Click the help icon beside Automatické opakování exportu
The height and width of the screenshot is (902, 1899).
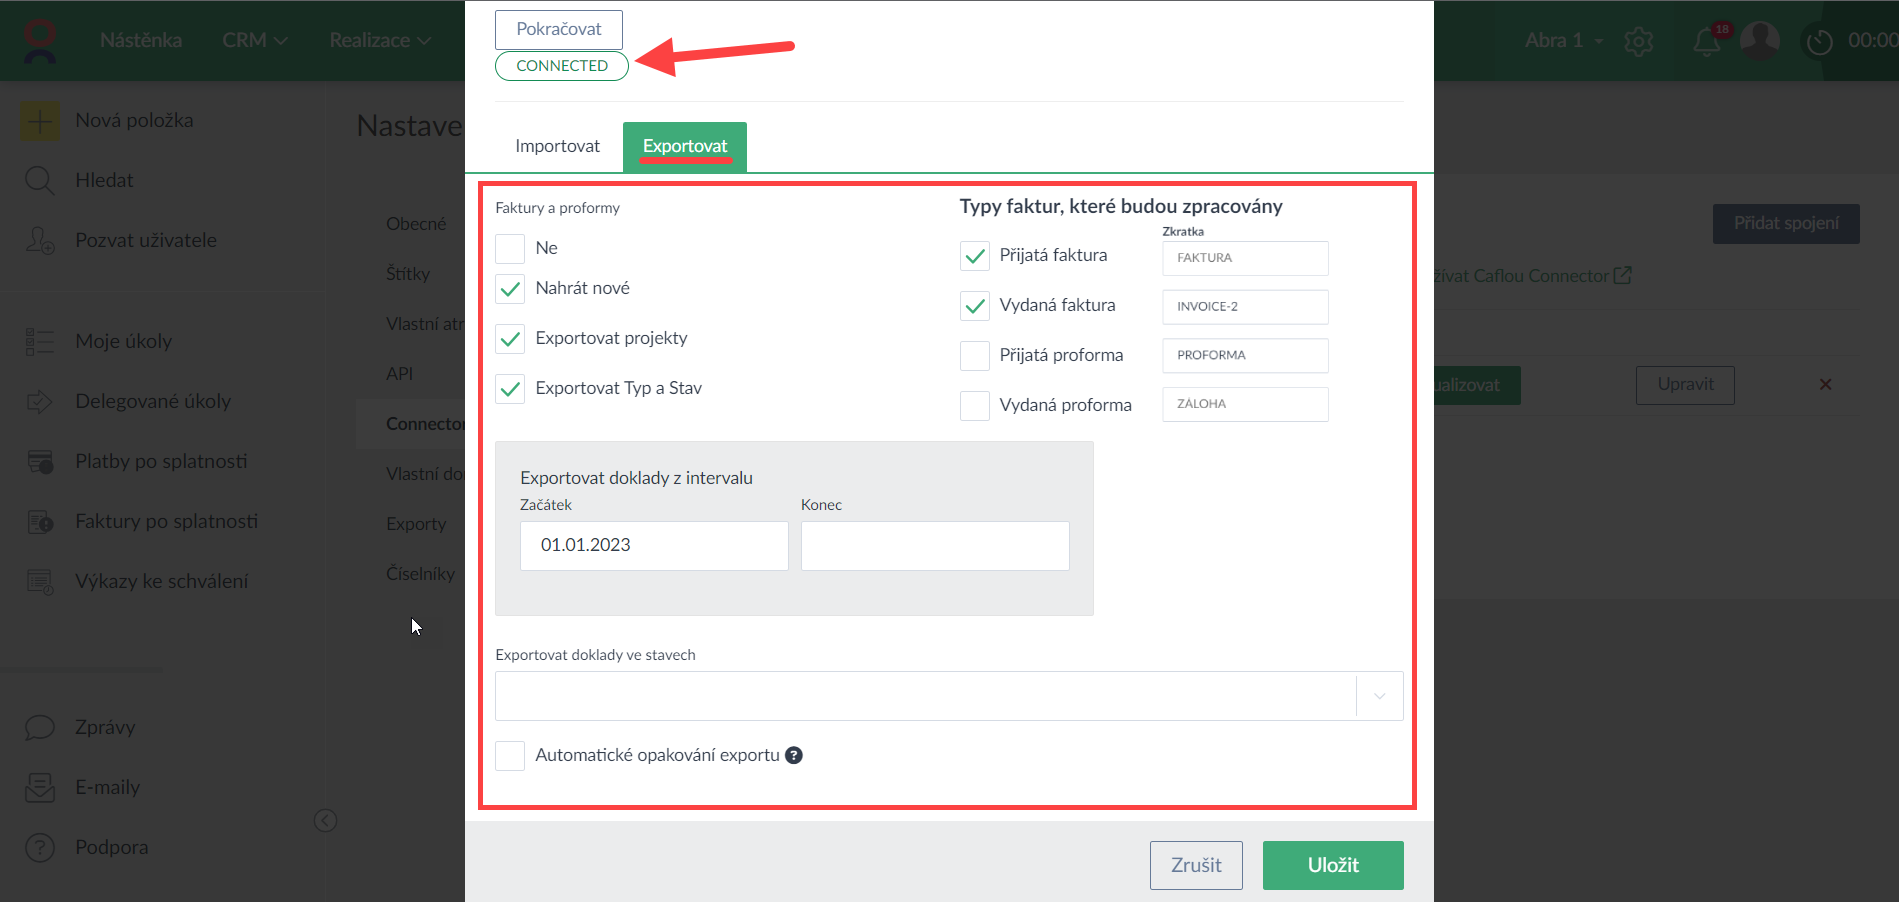(x=794, y=756)
